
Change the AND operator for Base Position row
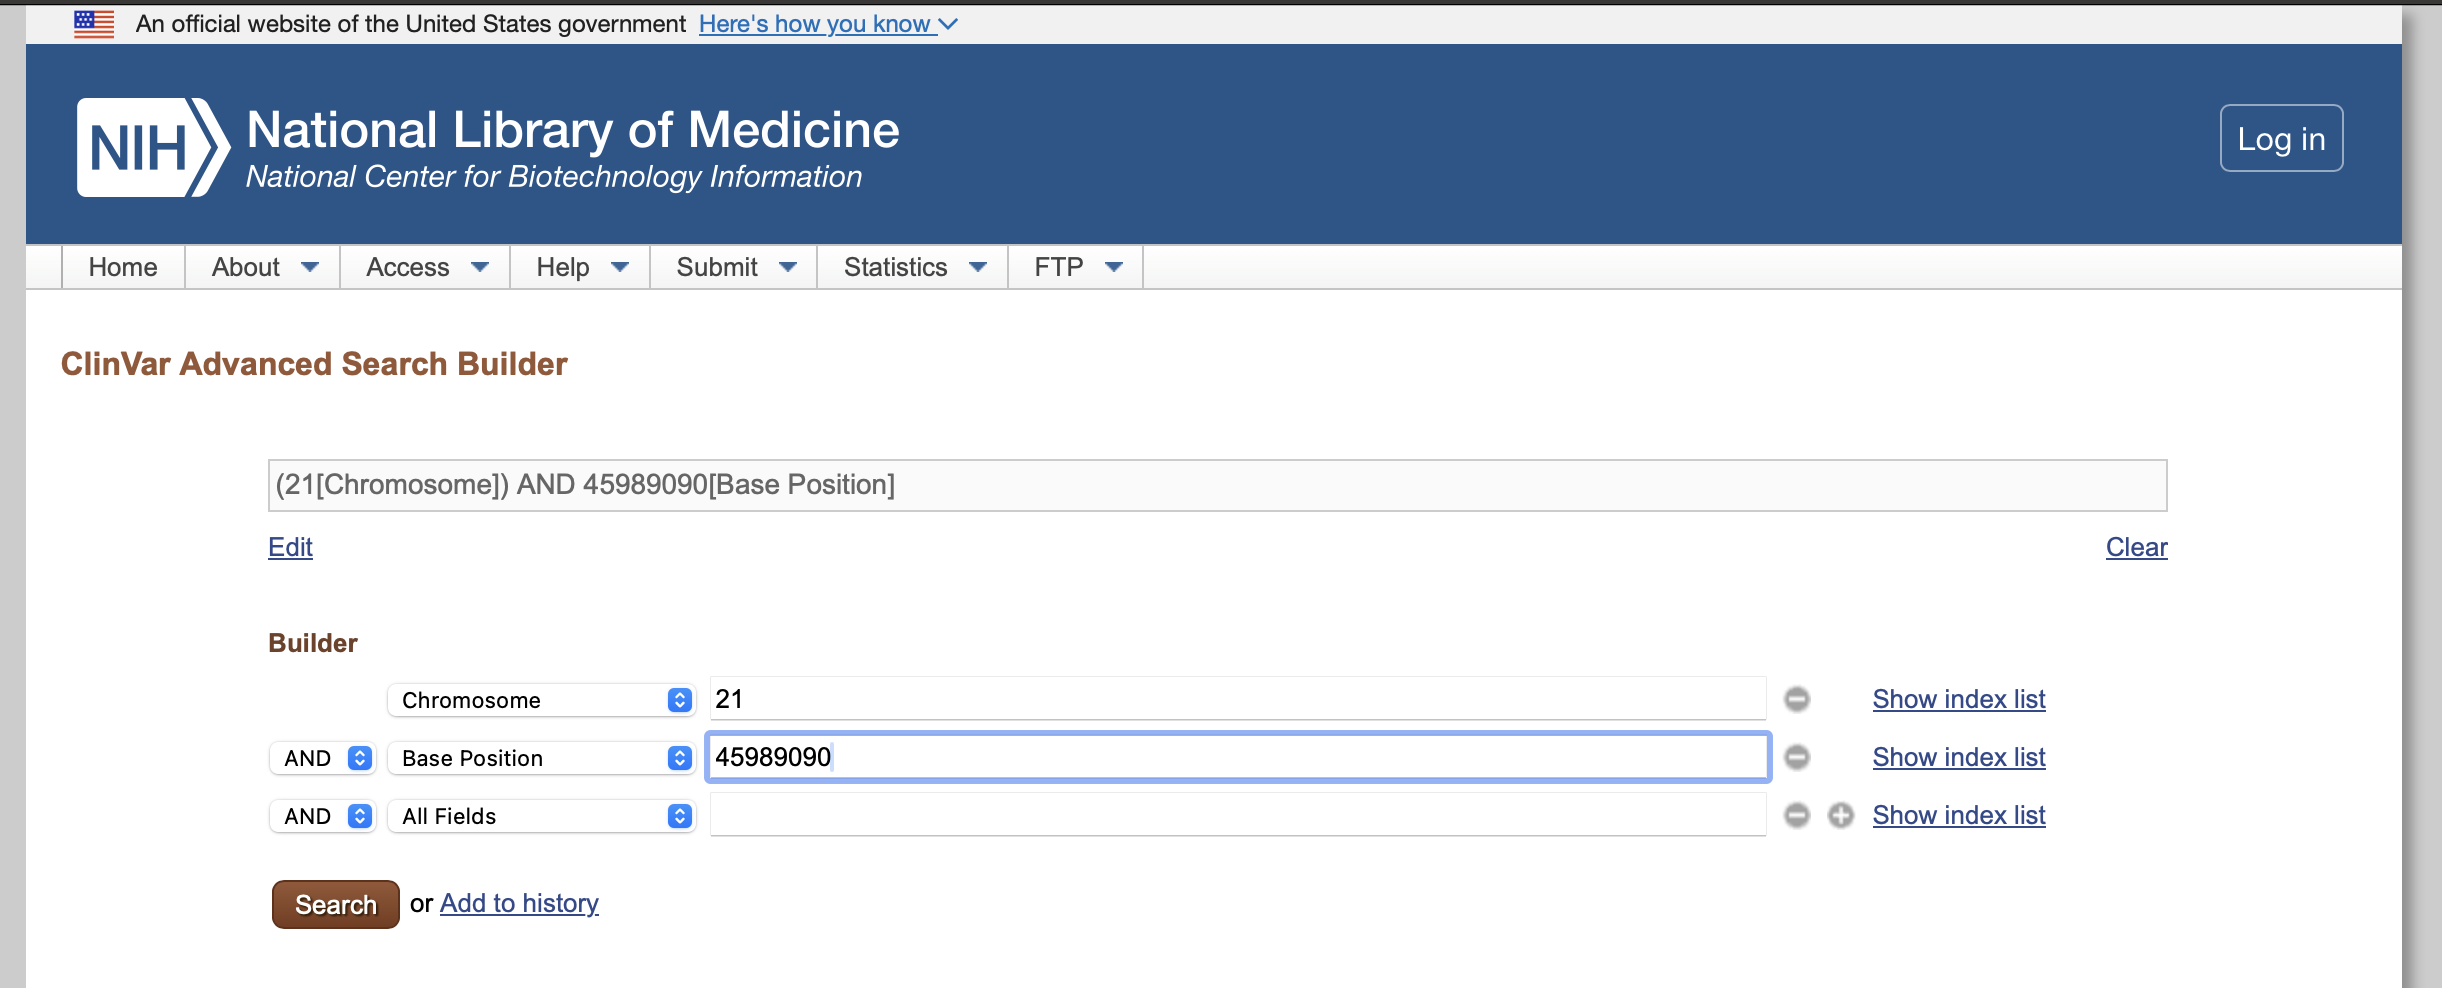click(323, 758)
